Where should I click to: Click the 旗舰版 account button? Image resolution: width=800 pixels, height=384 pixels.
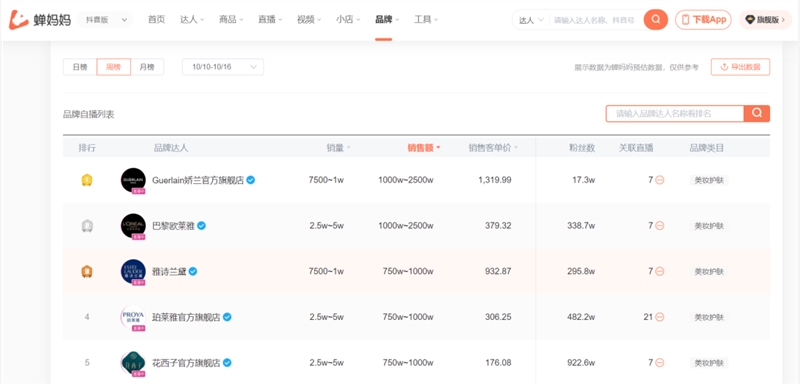tap(765, 20)
